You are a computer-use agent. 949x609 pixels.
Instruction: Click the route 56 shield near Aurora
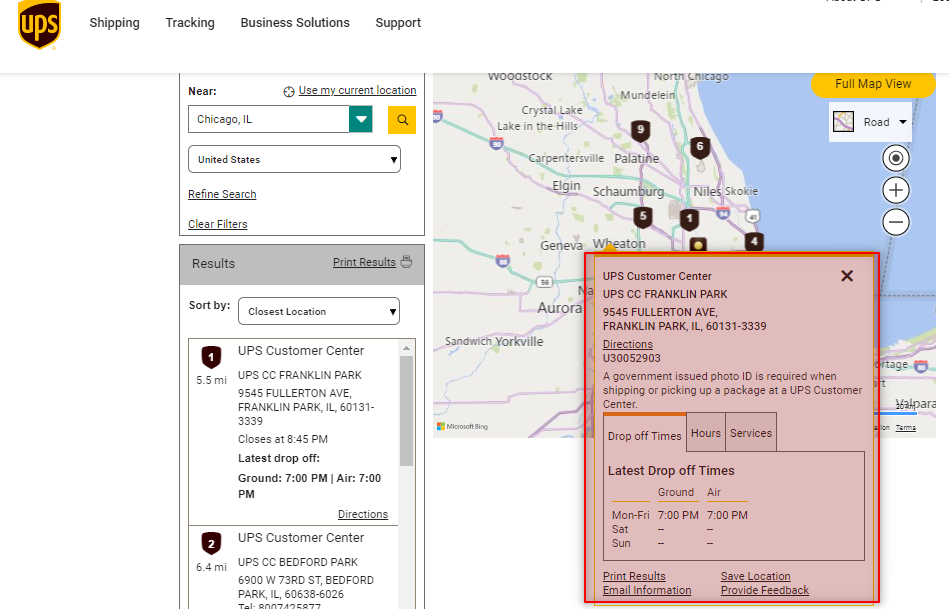point(545,282)
